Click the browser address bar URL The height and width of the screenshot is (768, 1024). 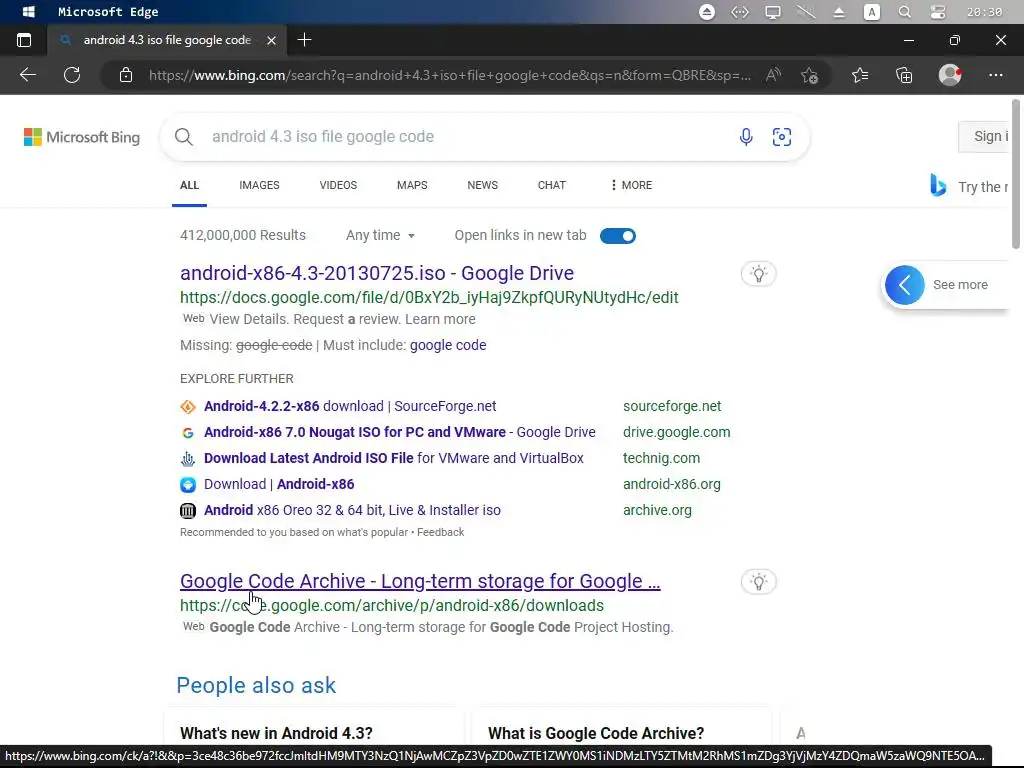(x=449, y=75)
